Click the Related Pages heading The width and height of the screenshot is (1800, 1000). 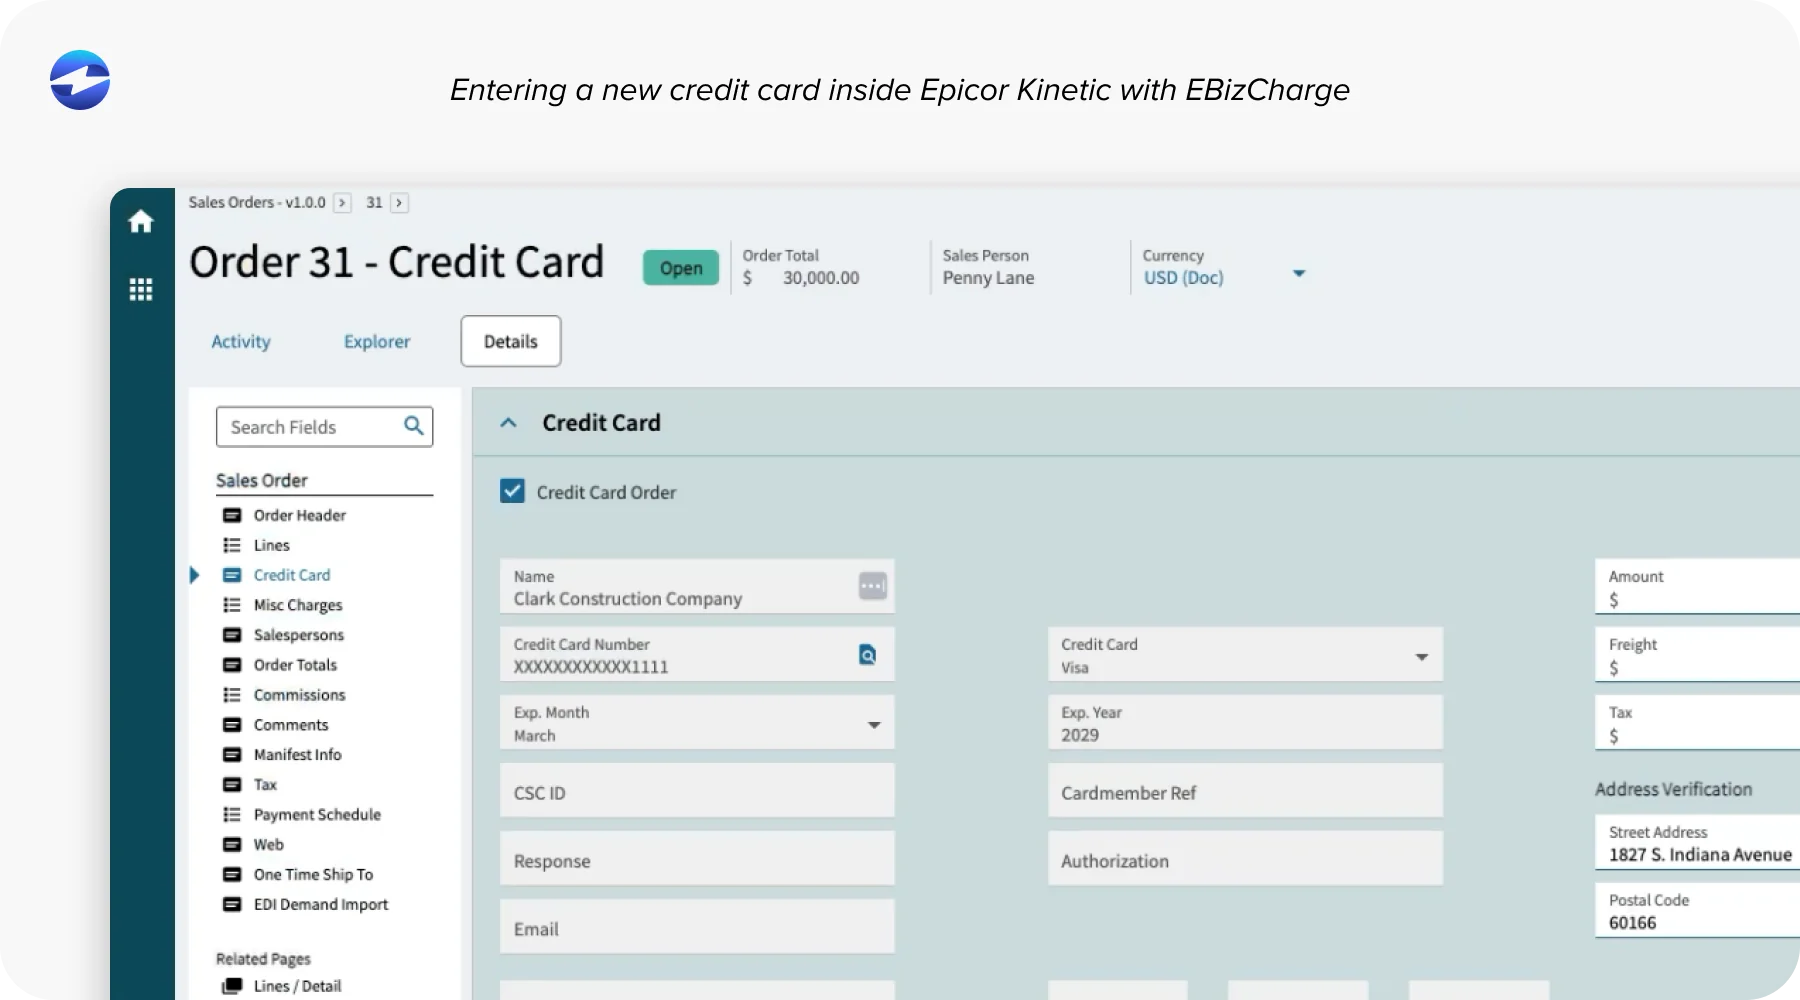pyautogui.click(x=263, y=958)
